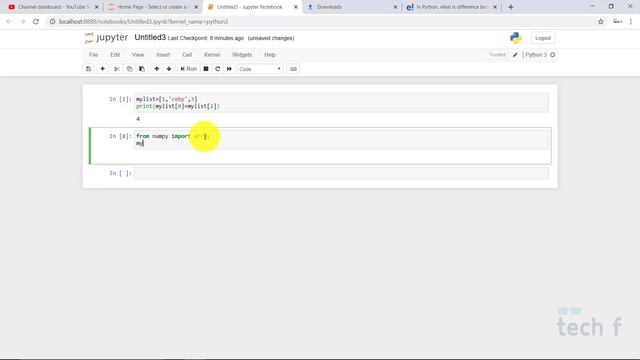Insert cell below with the plus icon
Viewport: 640px width, 360px height.
point(102,69)
